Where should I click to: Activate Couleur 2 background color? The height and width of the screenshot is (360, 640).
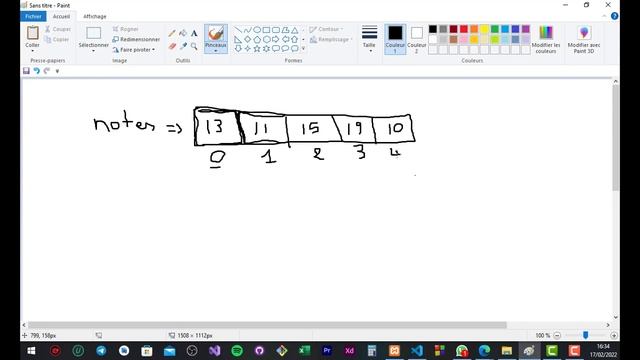pyautogui.click(x=416, y=40)
